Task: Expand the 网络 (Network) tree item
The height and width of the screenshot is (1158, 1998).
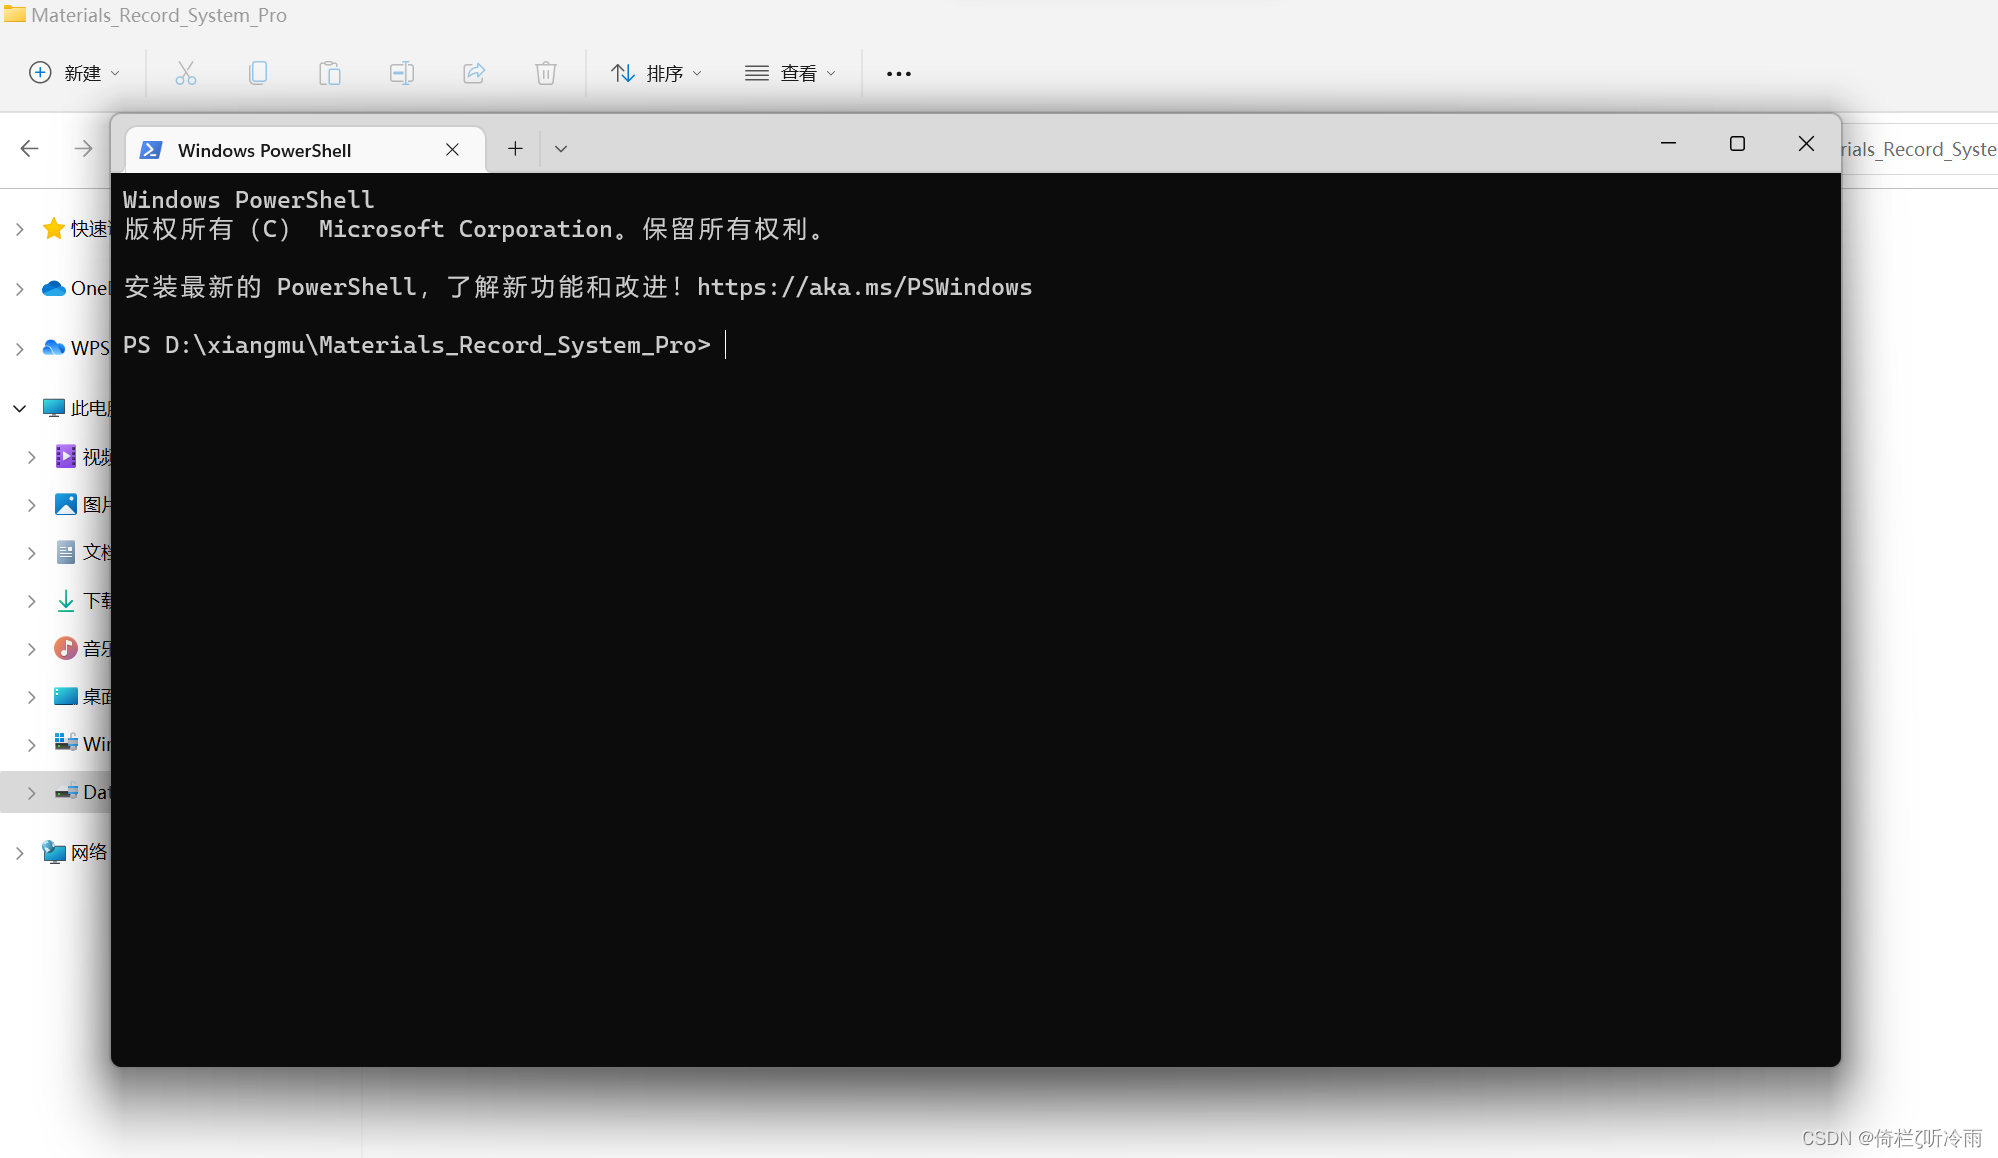Action: [x=18, y=852]
